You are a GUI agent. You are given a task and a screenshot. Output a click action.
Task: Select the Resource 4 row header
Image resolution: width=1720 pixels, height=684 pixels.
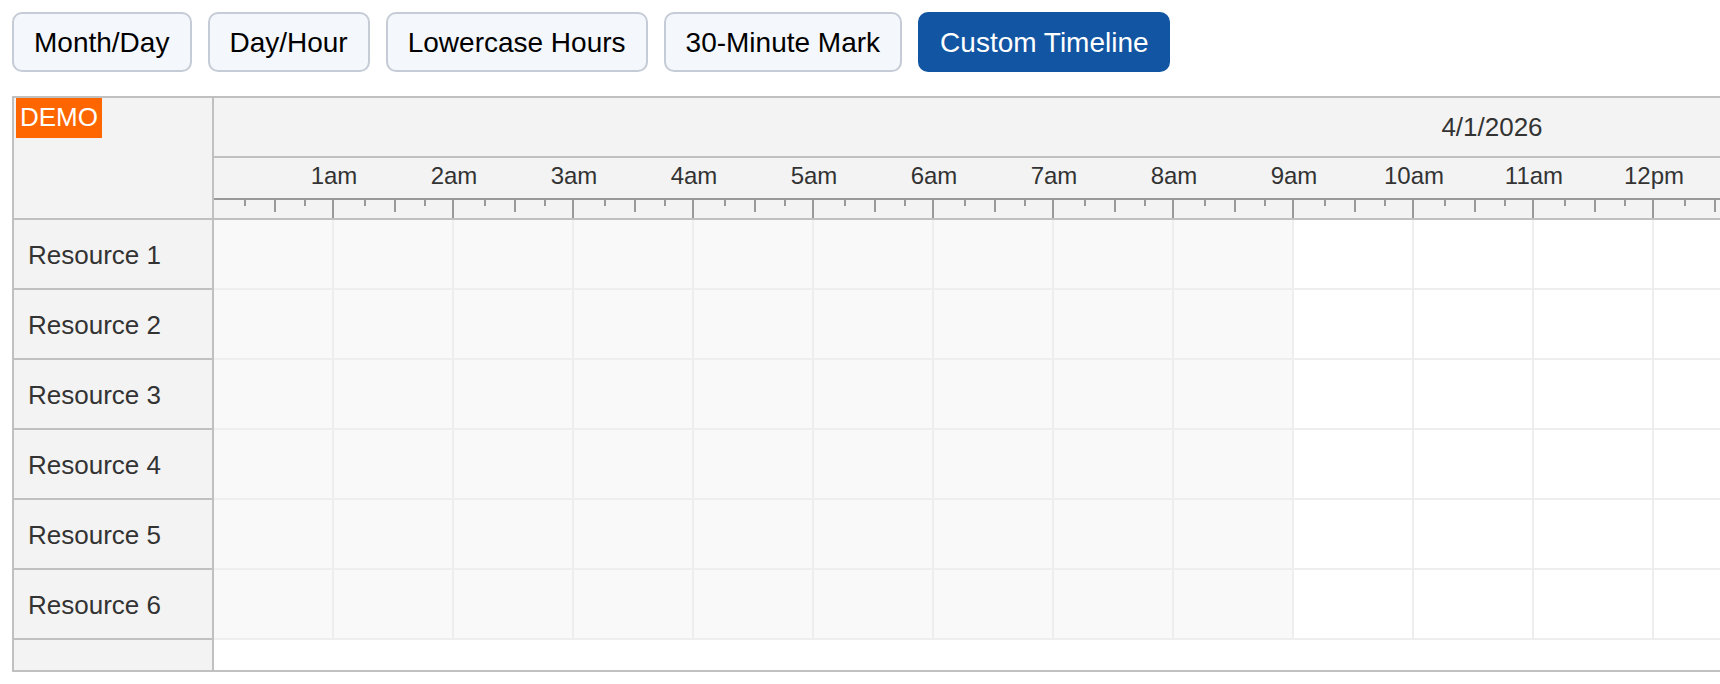pyautogui.click(x=95, y=465)
